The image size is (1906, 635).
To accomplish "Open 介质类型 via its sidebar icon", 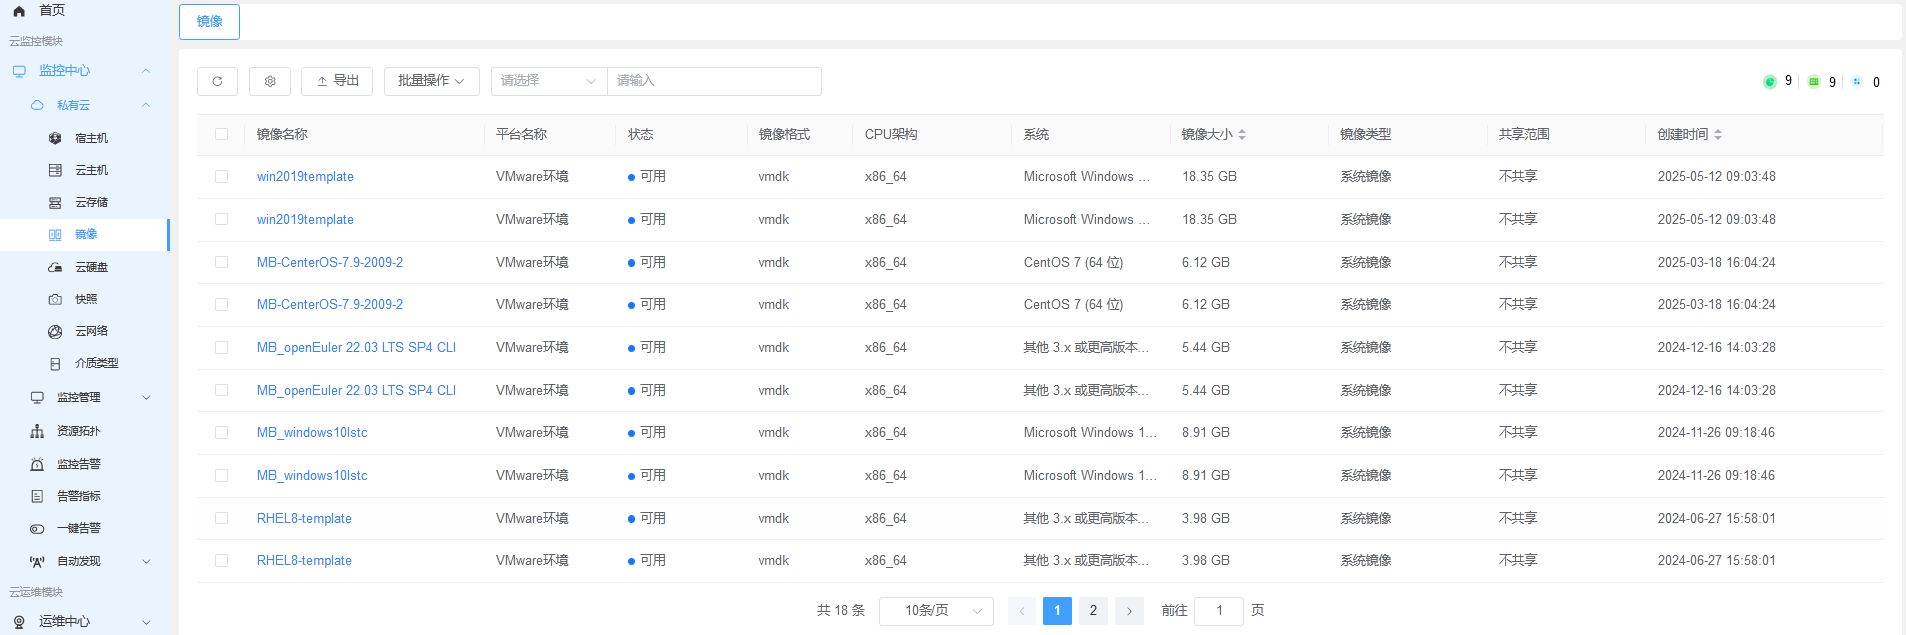I will coord(55,364).
